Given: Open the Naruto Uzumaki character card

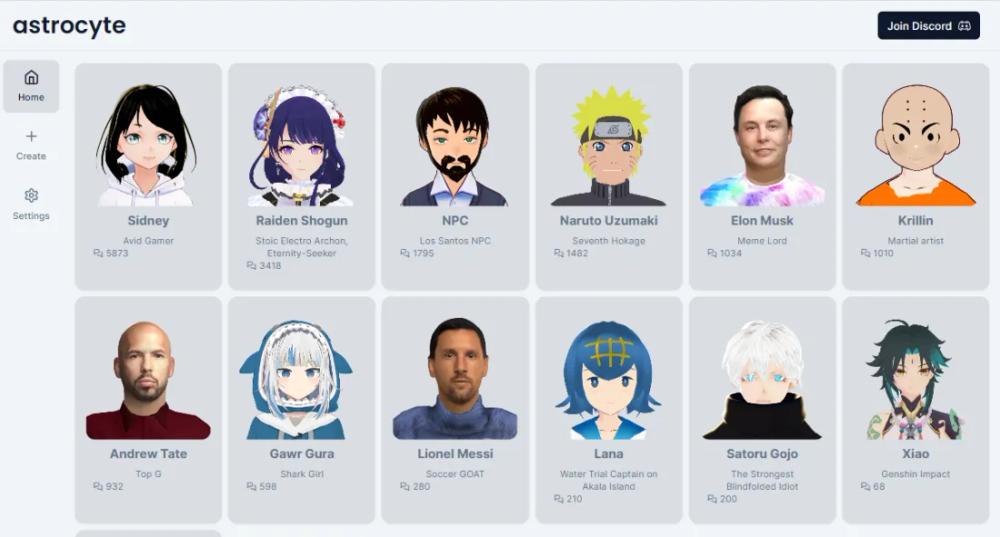Looking at the screenshot, I should [x=609, y=177].
